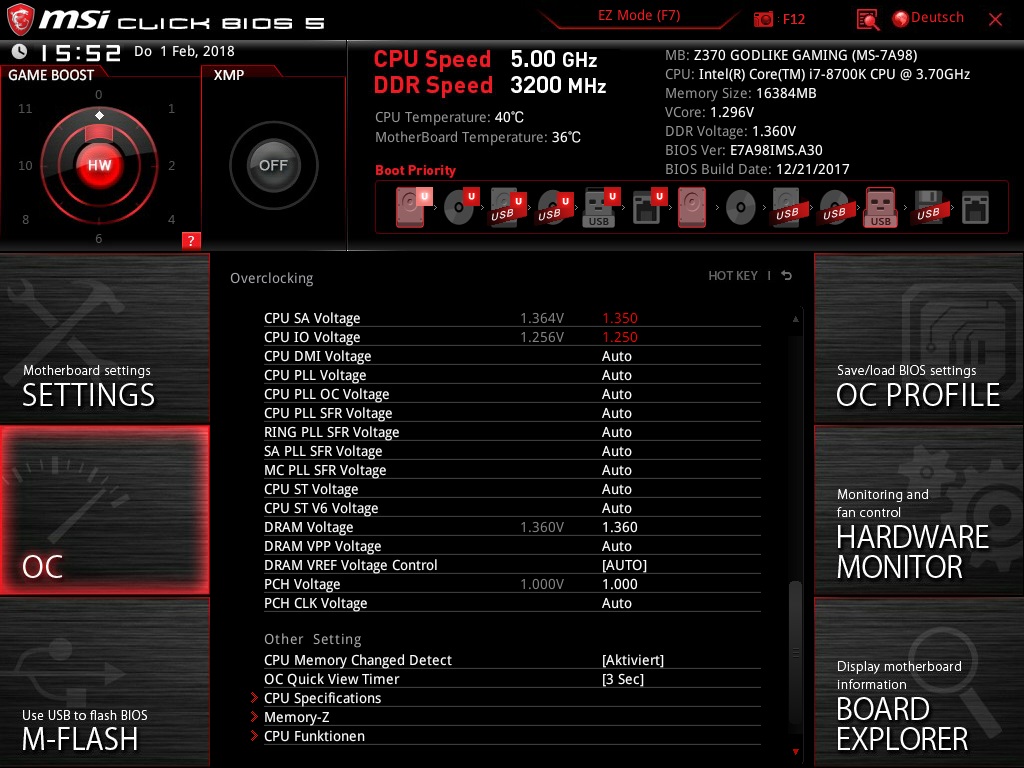Select the UEFI CD/DVD boot device icon
The image size is (1024, 768).
pos(460,207)
